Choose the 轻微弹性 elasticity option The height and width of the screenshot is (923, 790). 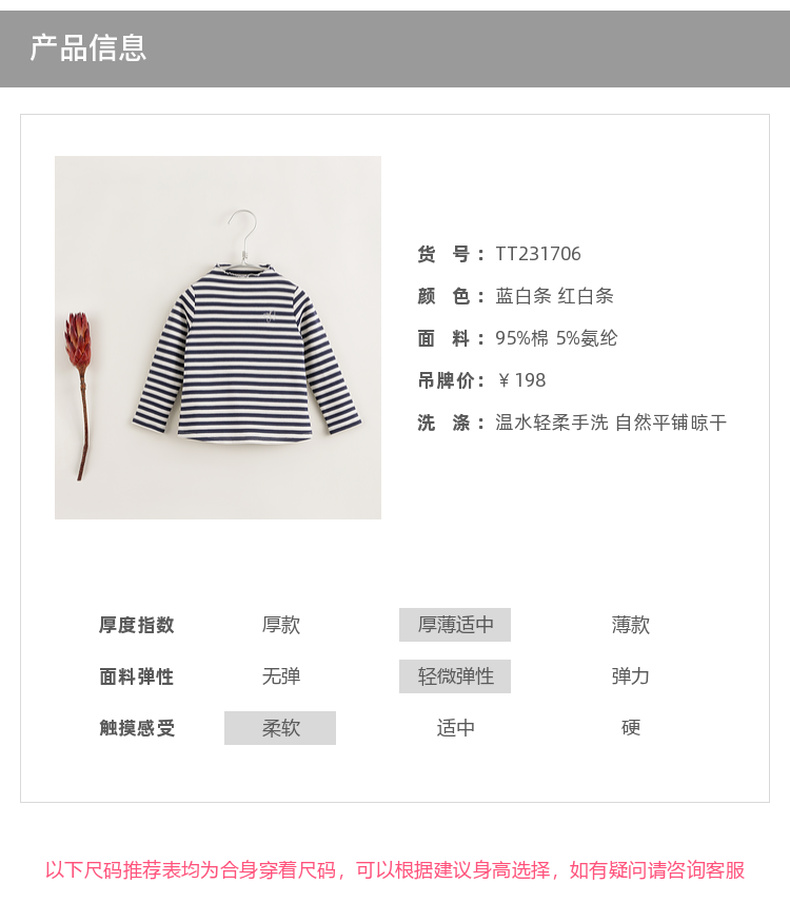[x=455, y=676]
